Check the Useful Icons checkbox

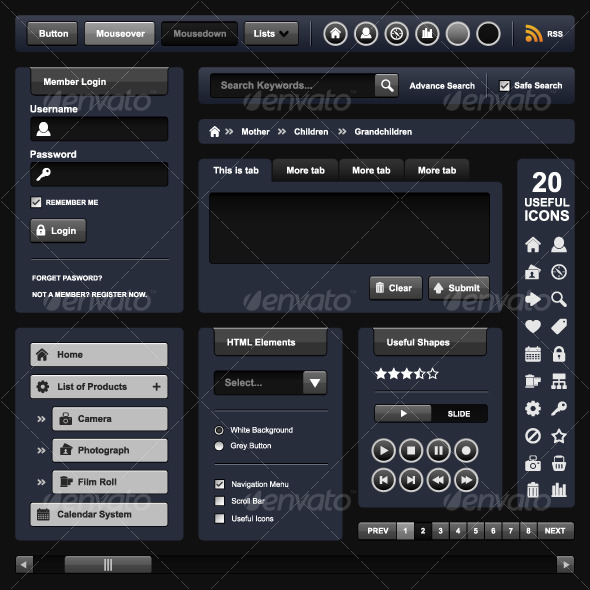click(219, 518)
